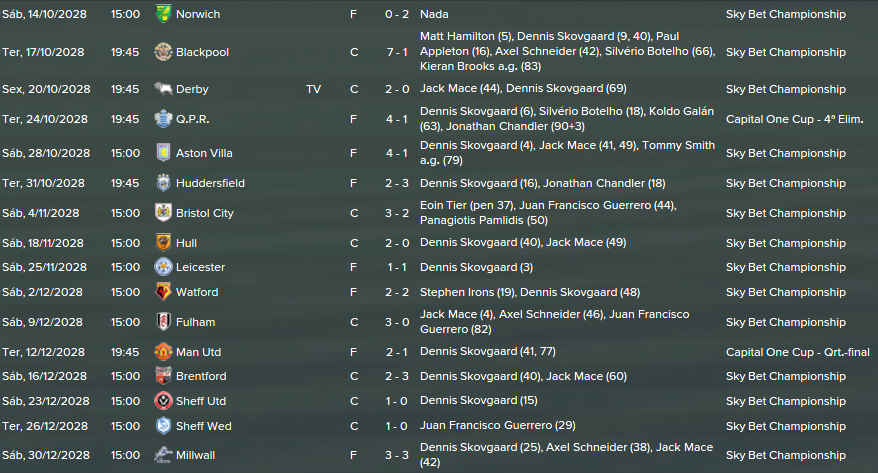The height and width of the screenshot is (473, 878).
Task: Select the Huddersfield crest icon
Action: pyautogui.click(x=163, y=183)
